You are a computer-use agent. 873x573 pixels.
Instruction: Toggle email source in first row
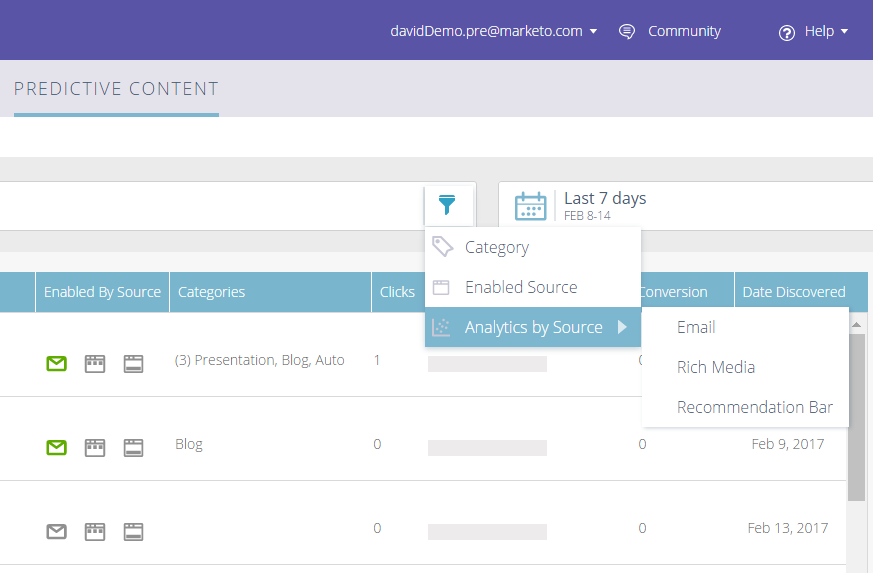click(57, 364)
